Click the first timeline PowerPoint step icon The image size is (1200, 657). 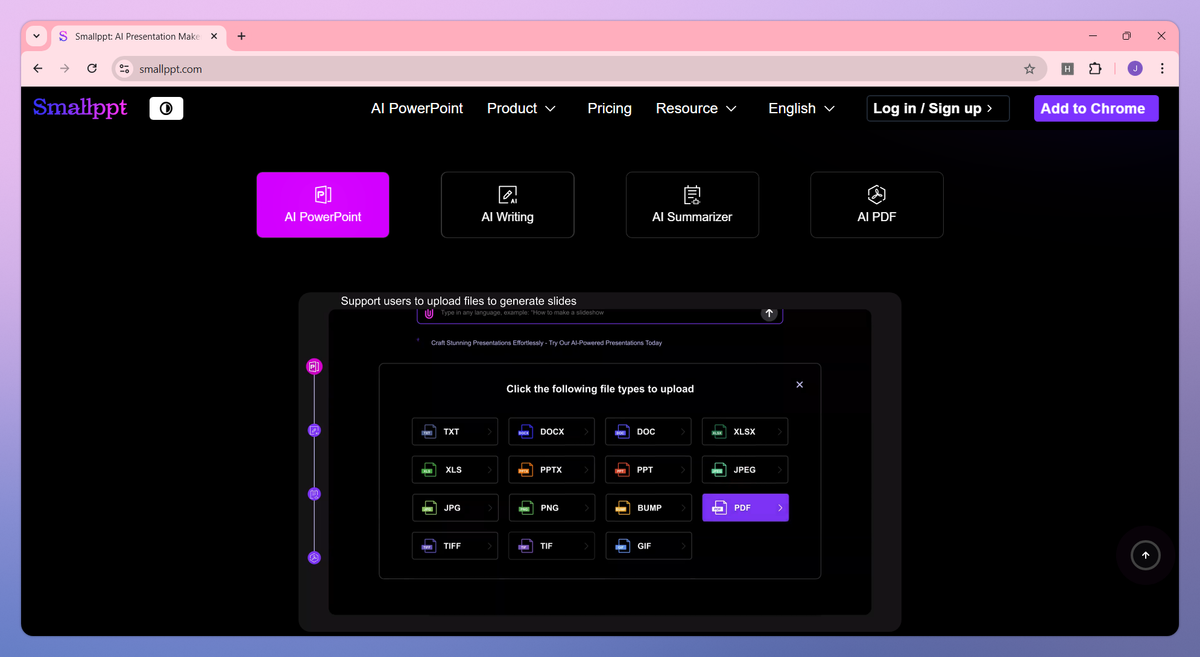pos(314,367)
